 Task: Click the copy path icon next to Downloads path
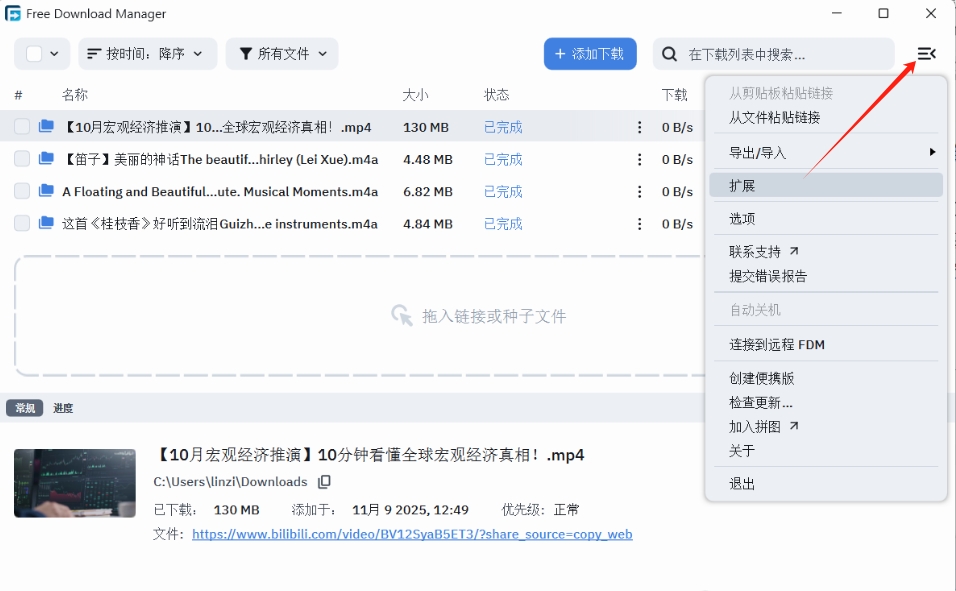coord(323,482)
